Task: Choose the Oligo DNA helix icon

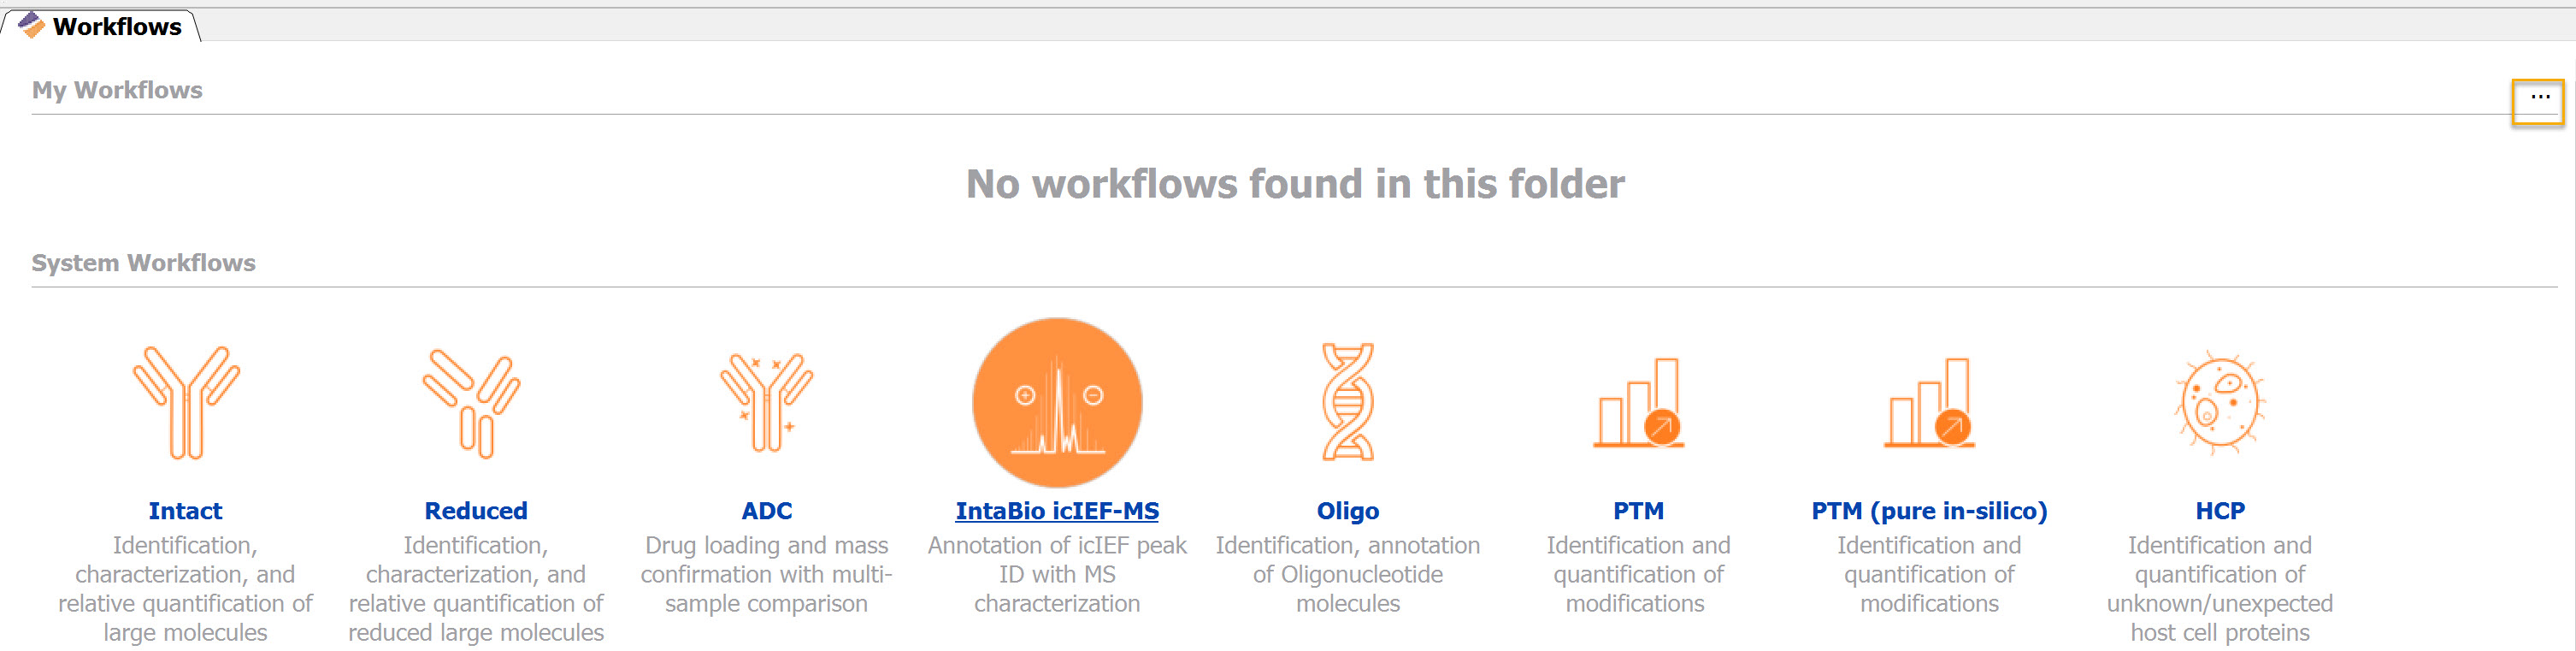Action: pos(1347,402)
